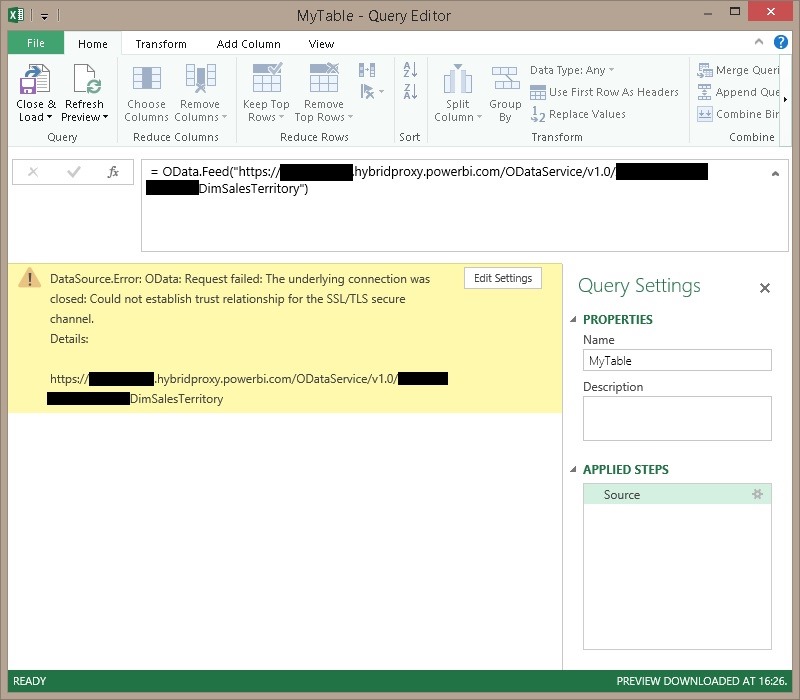
Task: Open the Refresh Preview dropdown arrow
Action: pyautogui.click(x=105, y=117)
